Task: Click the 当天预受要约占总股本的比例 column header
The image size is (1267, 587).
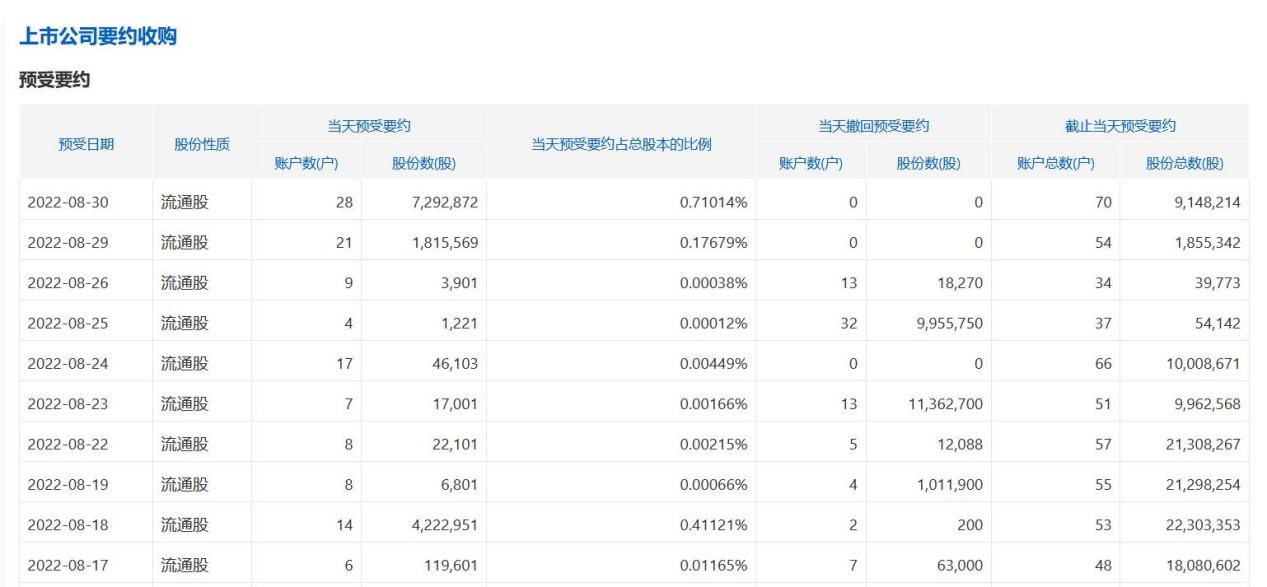Action: (621, 144)
